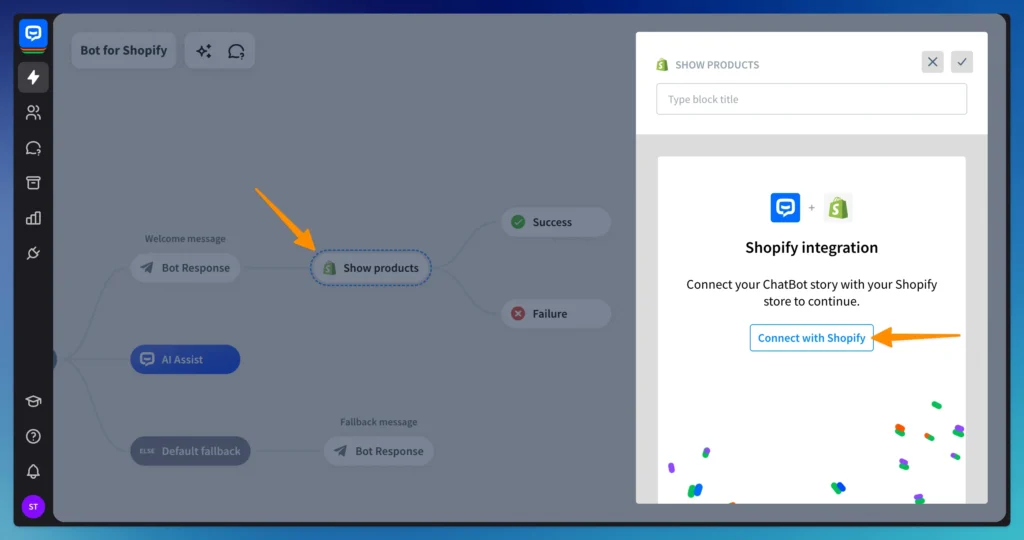Click the test chat bubble toolbar button
The width and height of the screenshot is (1024, 540).
[x=237, y=51]
